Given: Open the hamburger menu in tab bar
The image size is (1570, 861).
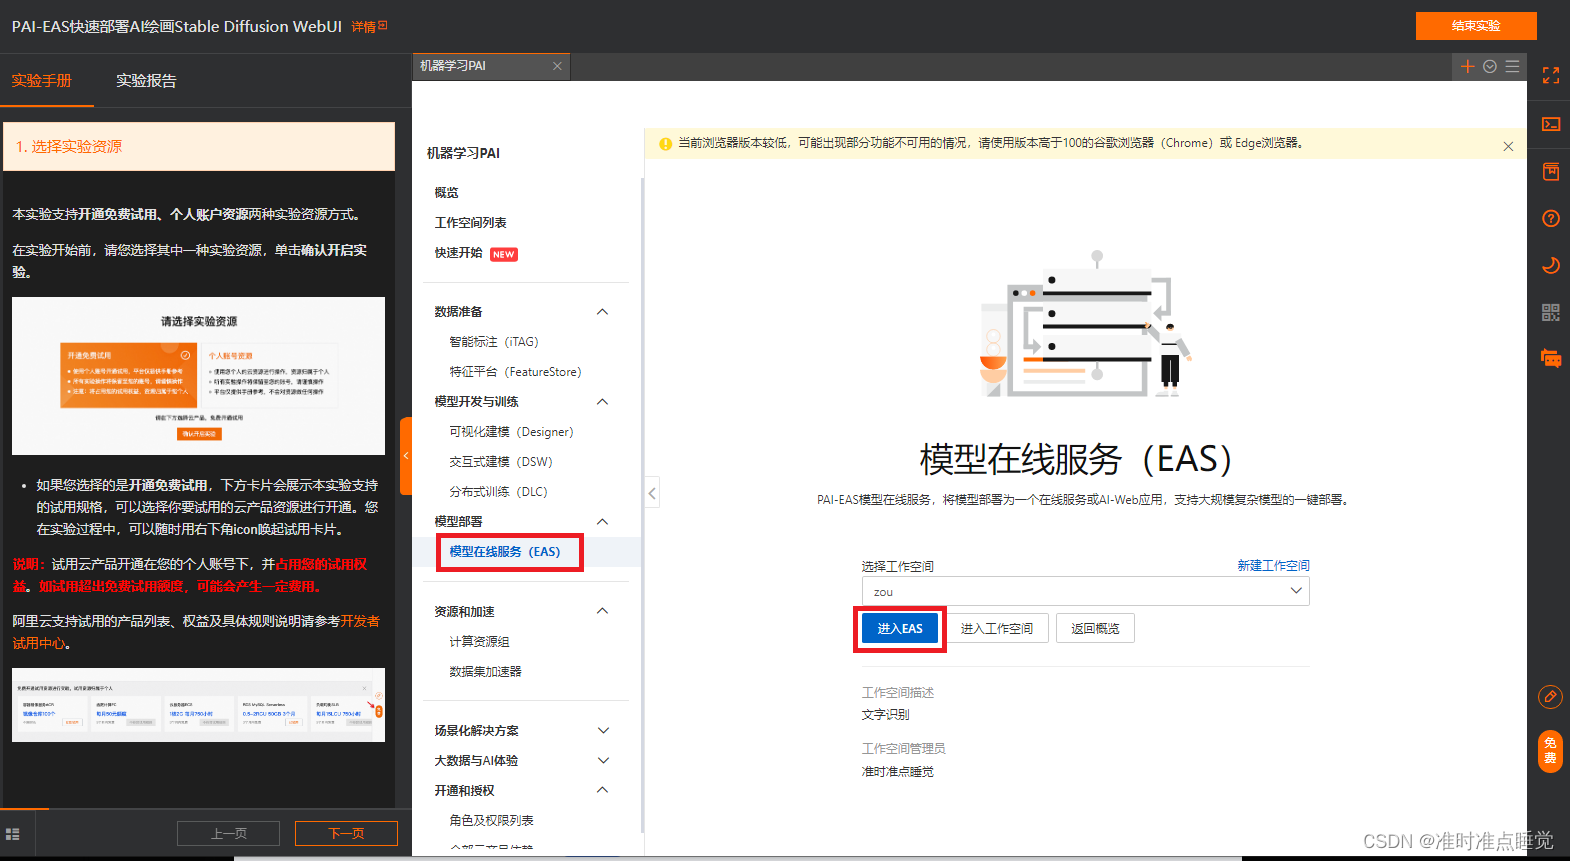Looking at the screenshot, I should (x=1512, y=66).
